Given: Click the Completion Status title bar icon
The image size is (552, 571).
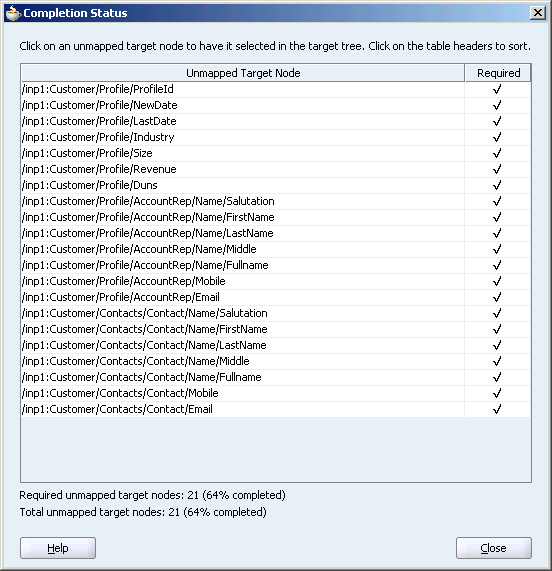Looking at the screenshot, I should (x=12, y=13).
